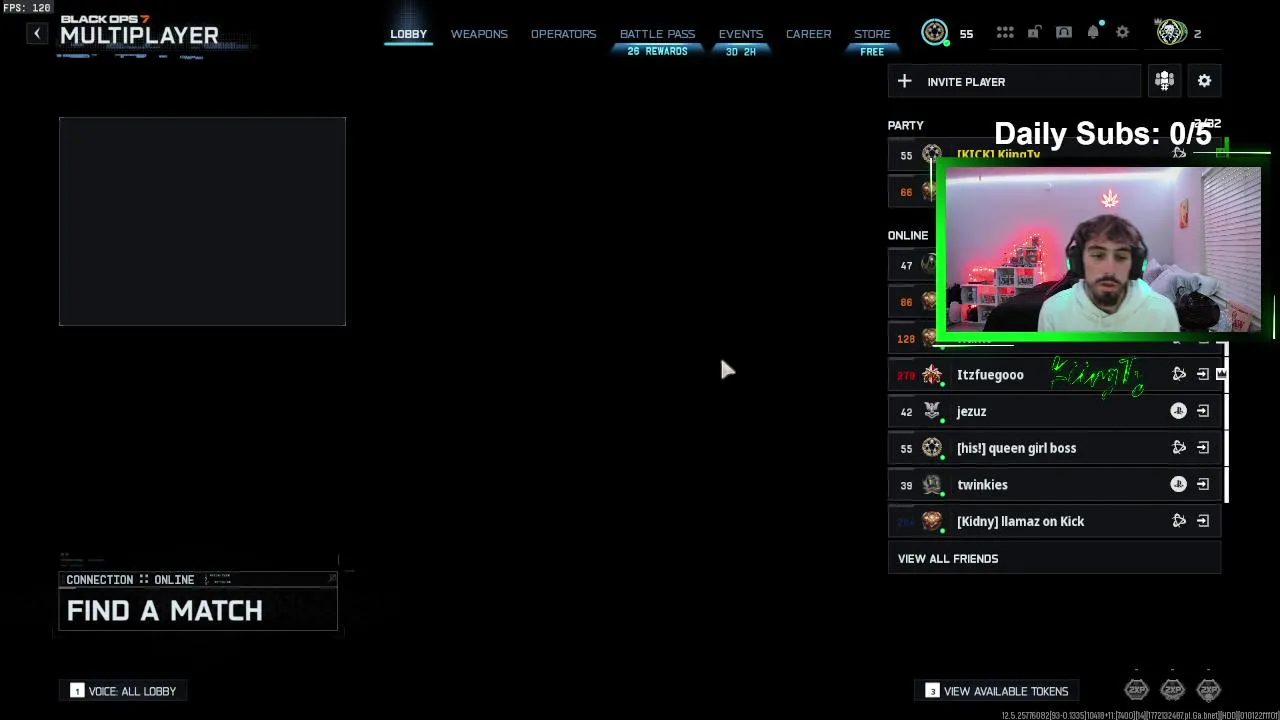The image size is (1280, 720).
Task: Click the third 2XP token icon
Action: pos(1208,689)
